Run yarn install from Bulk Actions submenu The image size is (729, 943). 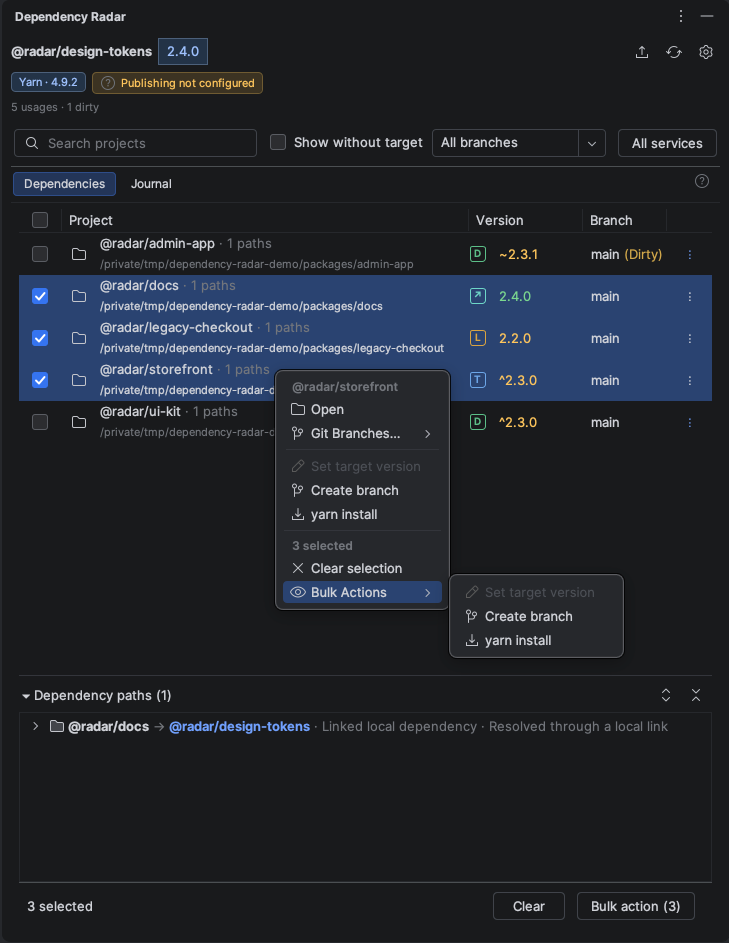[x=536, y=640]
